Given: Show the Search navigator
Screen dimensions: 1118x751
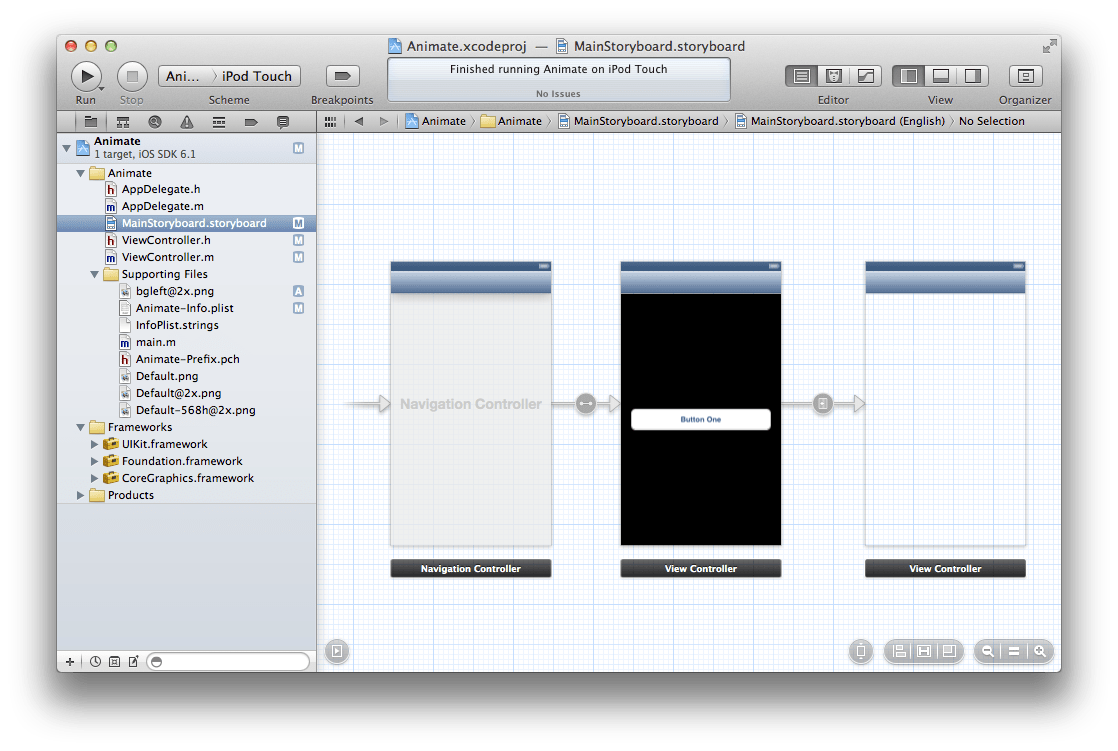Looking at the screenshot, I should coord(155,122).
